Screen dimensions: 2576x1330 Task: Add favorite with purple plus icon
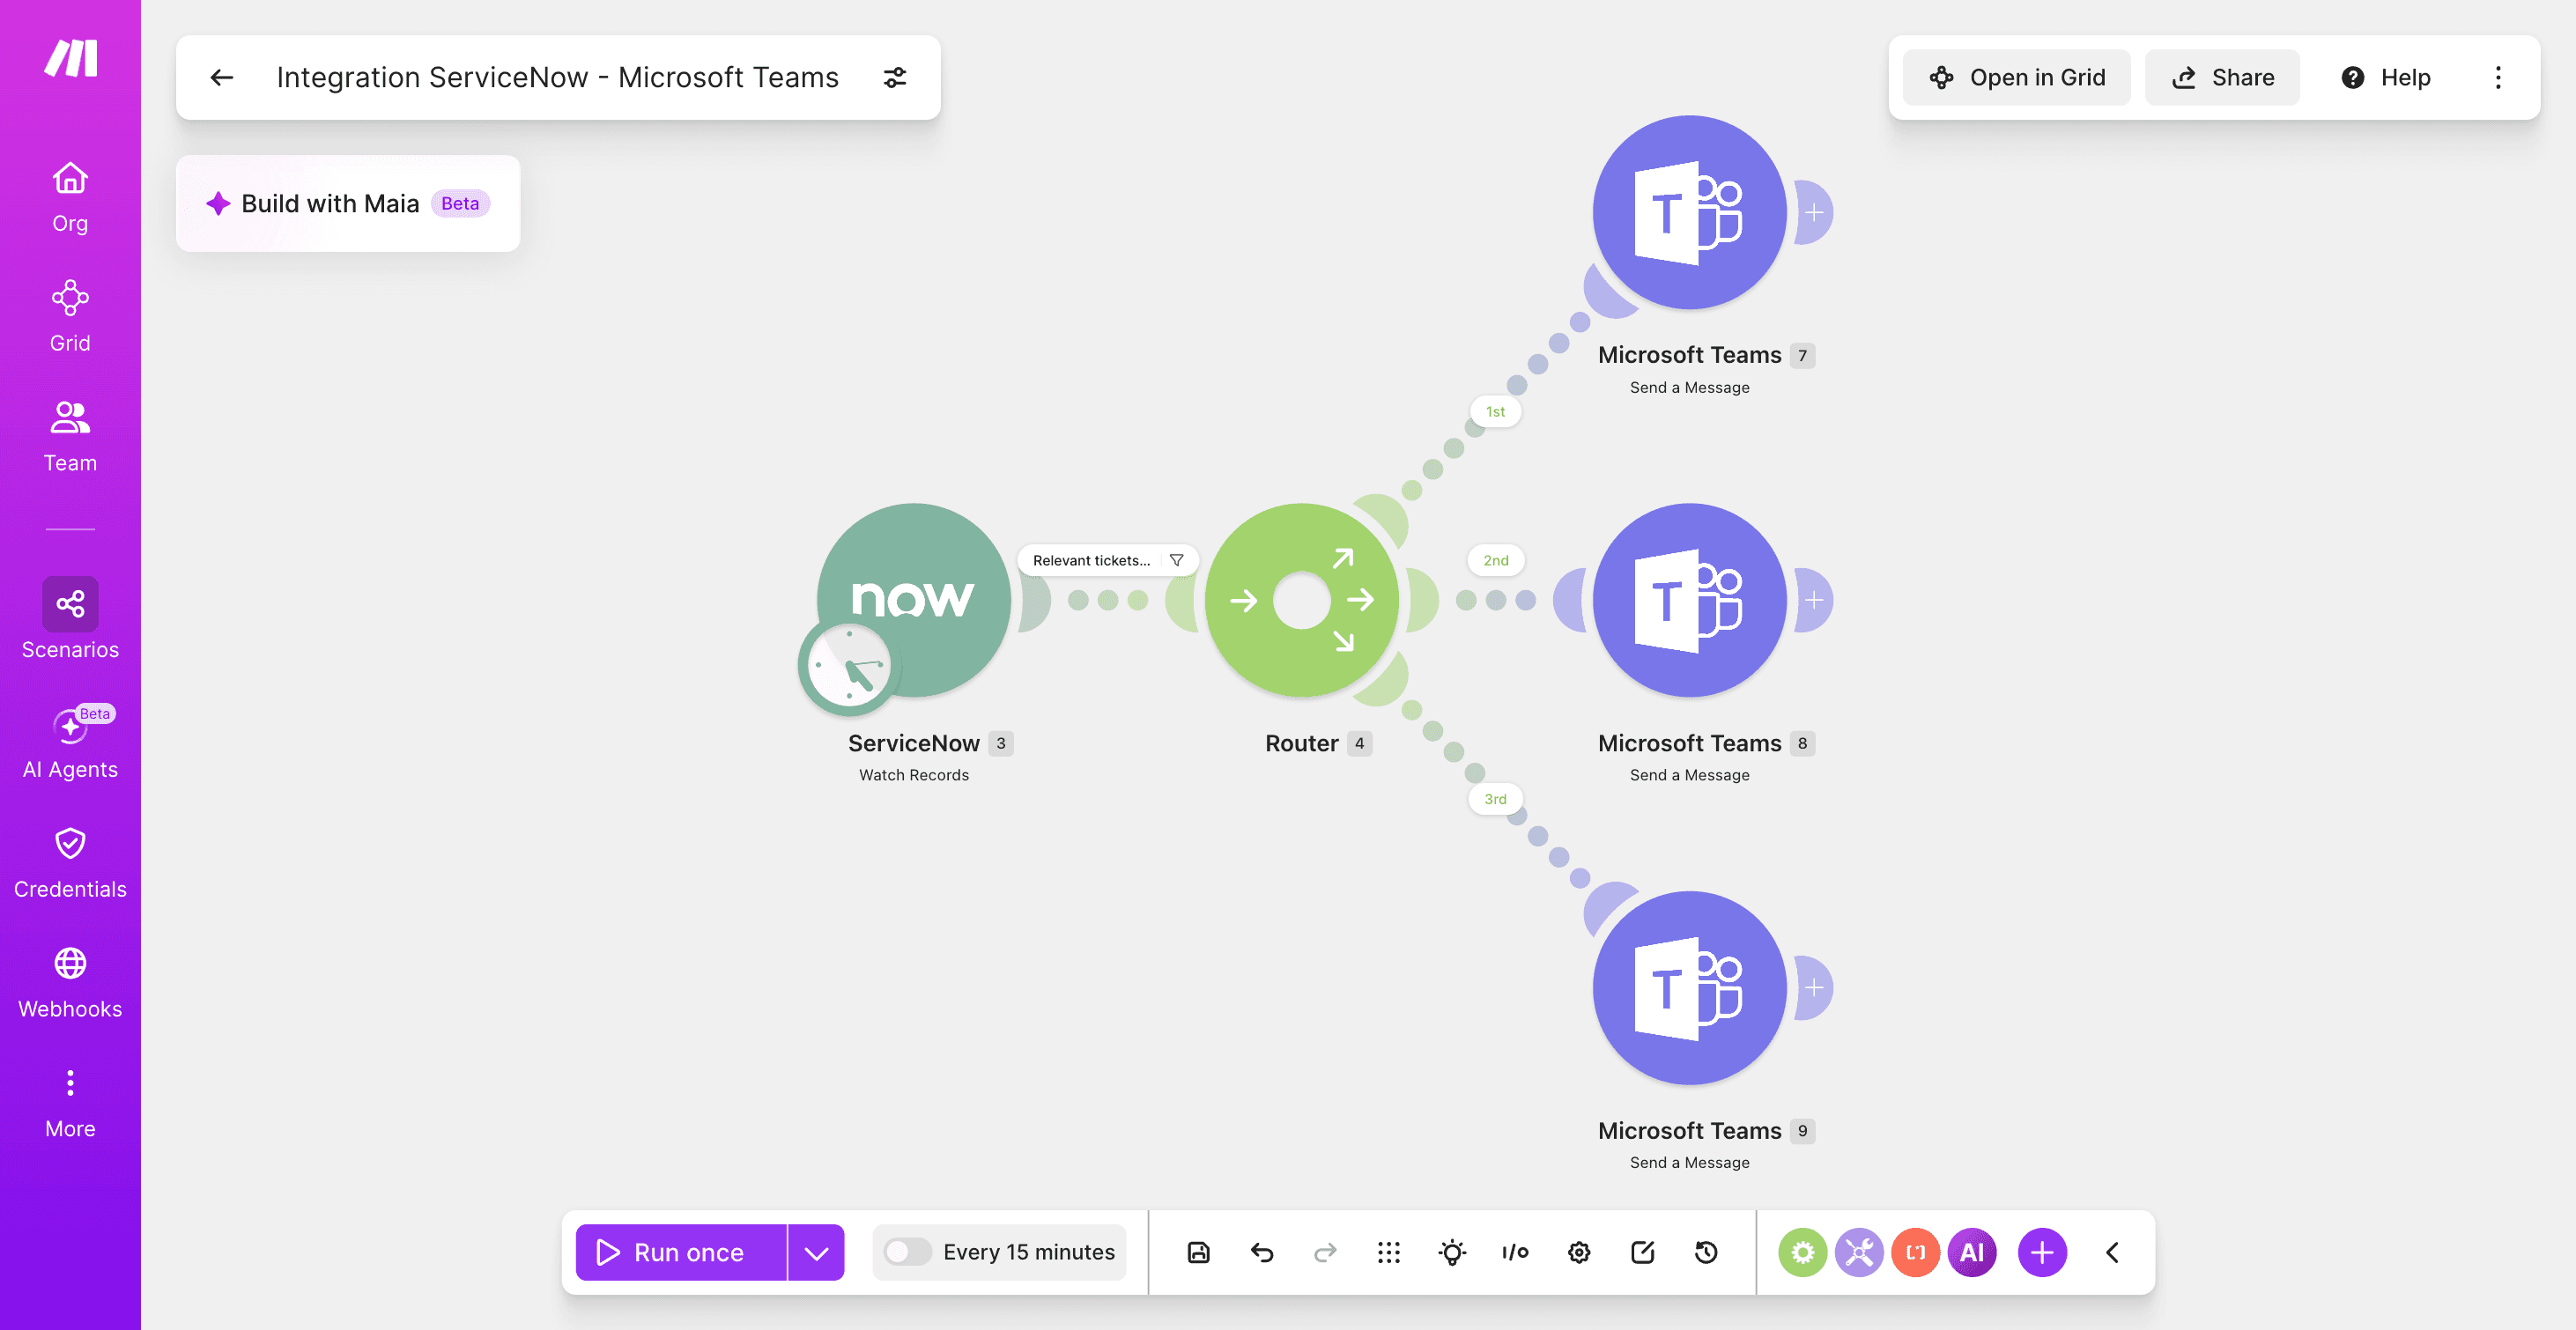click(2042, 1252)
